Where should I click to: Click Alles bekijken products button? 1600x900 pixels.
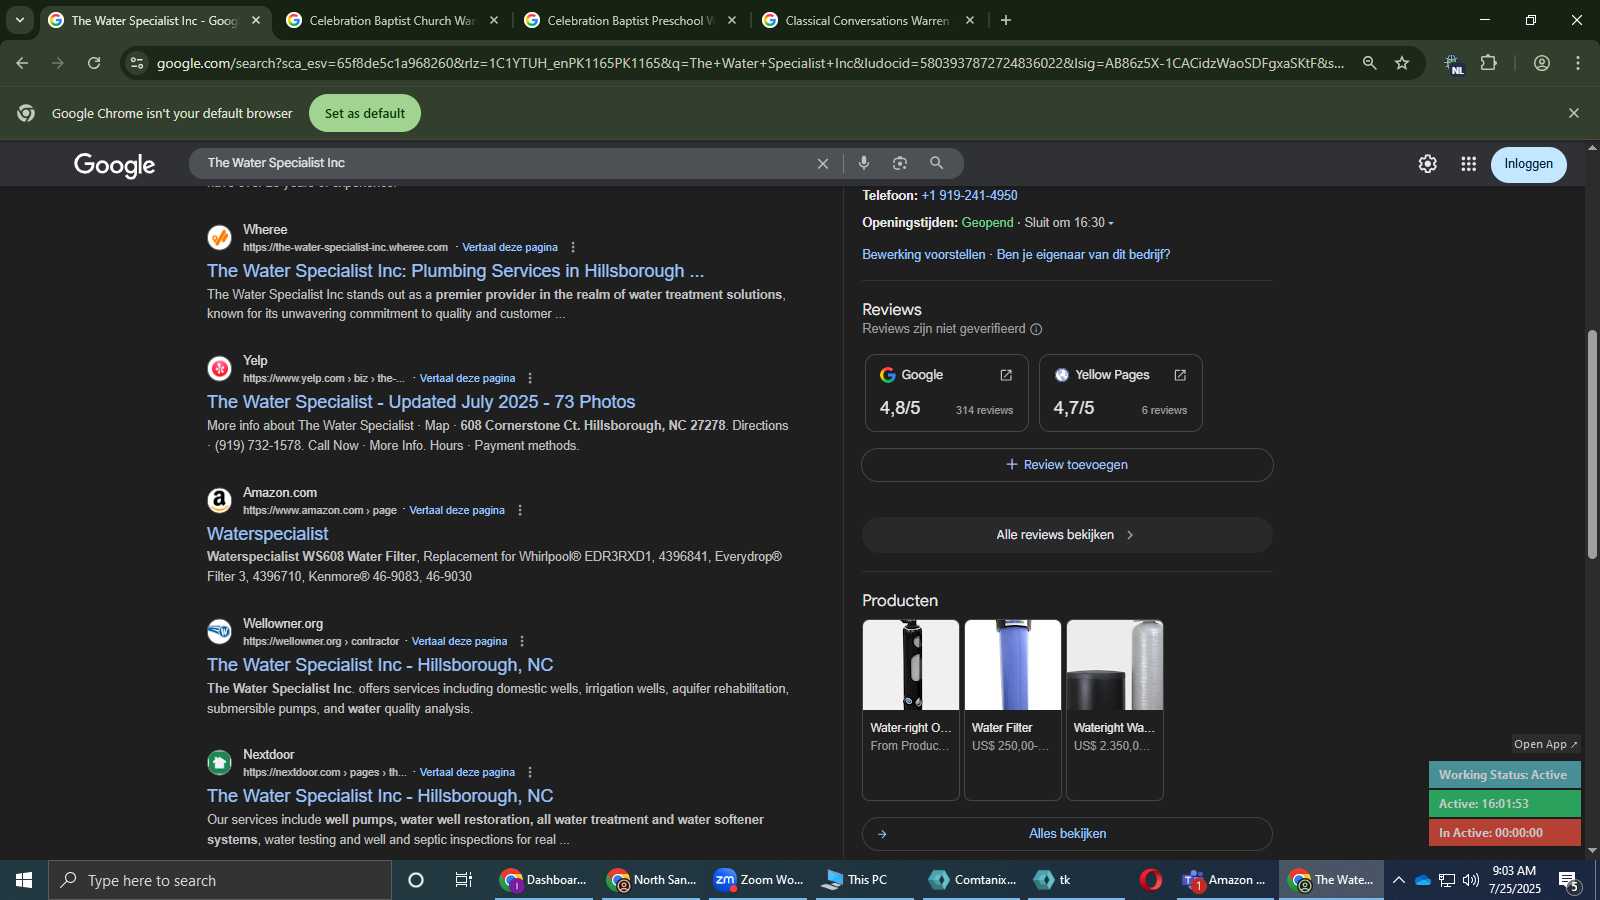(x=1067, y=834)
